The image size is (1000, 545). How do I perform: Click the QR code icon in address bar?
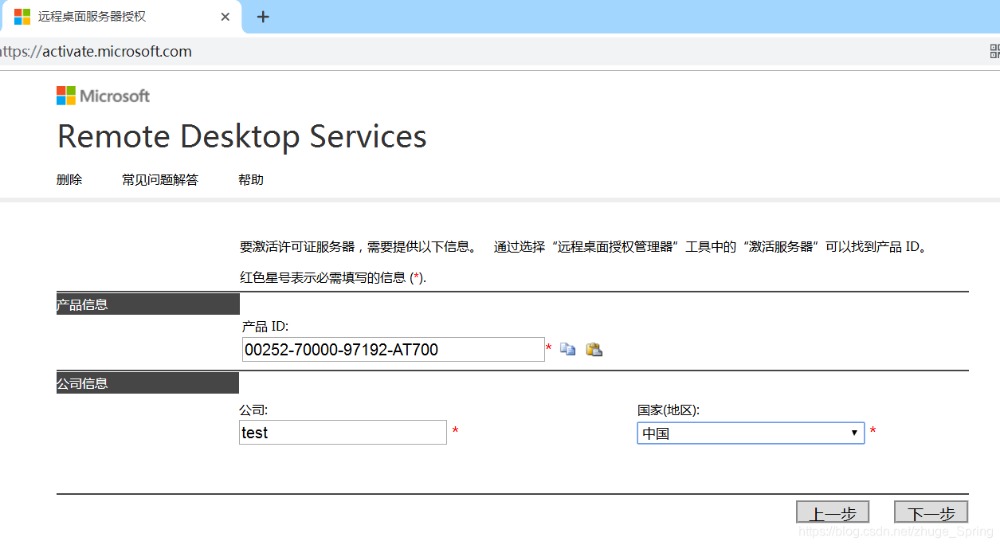pyautogui.click(x=993, y=52)
